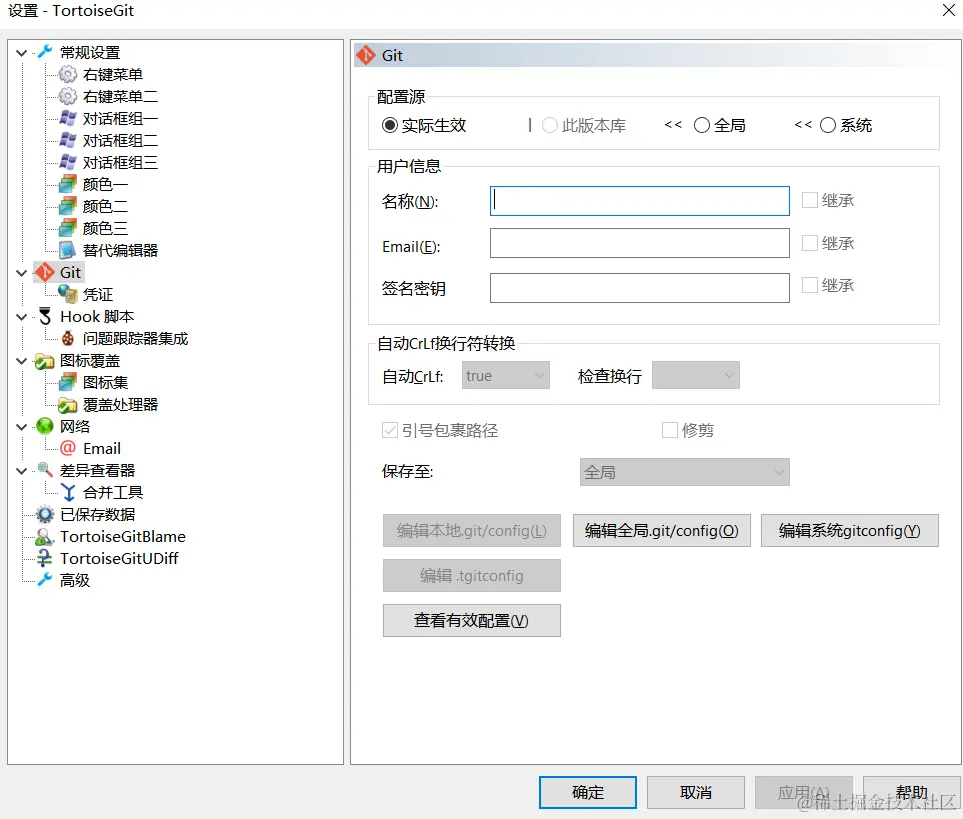Click the green globe icon beside 网络
Viewport: 963px width, 819px height.
click(45, 426)
